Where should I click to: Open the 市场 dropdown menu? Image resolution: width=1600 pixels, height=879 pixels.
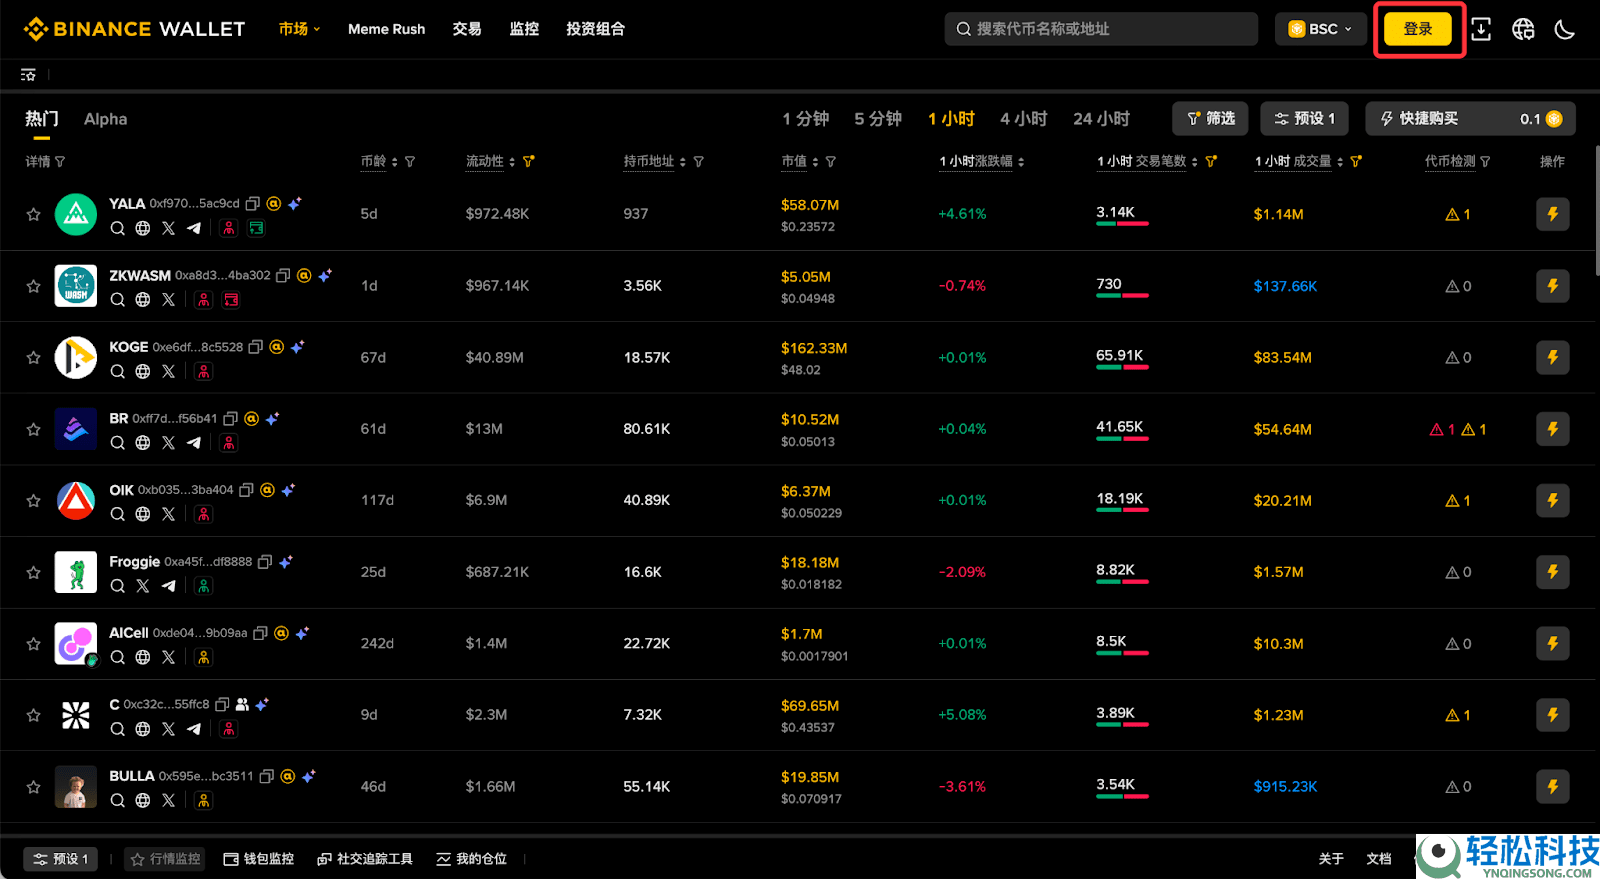coord(299,29)
